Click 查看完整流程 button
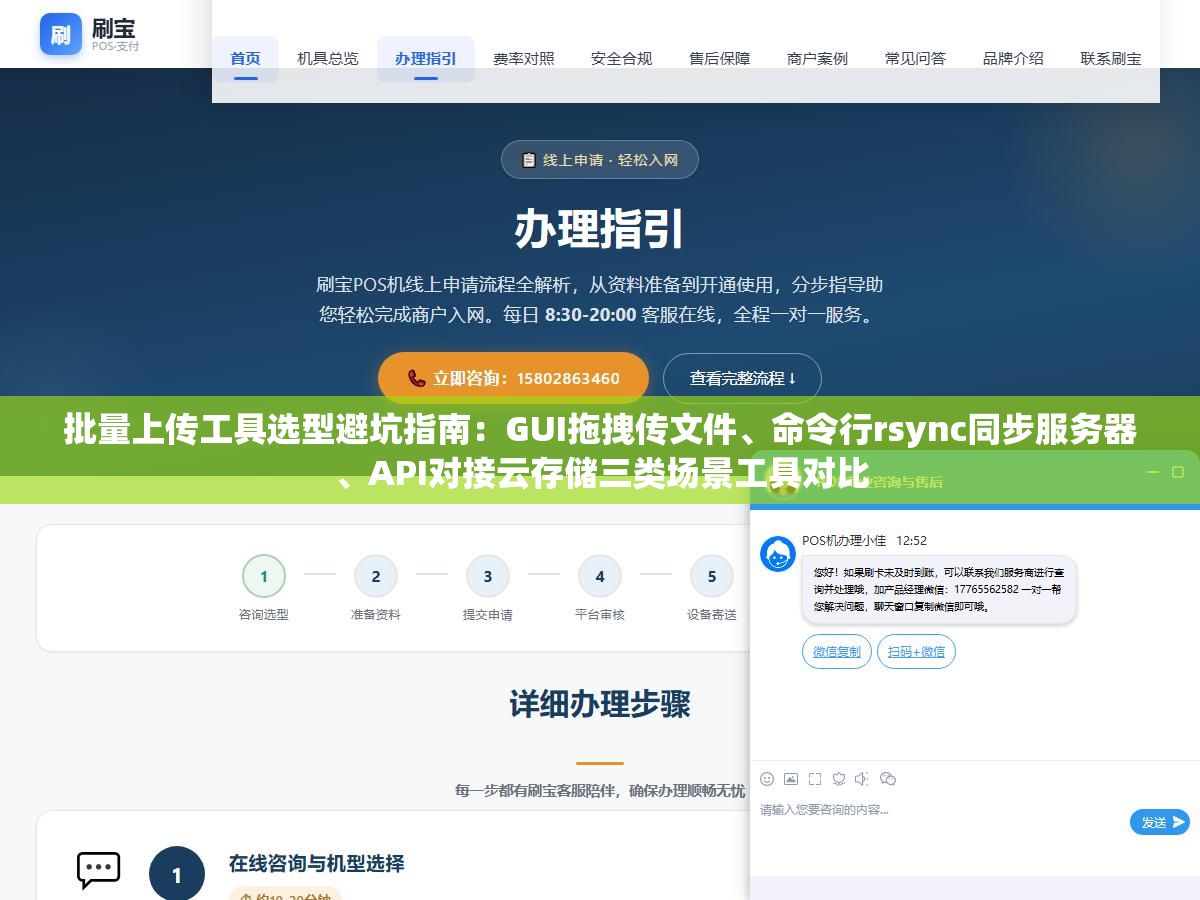 point(742,378)
